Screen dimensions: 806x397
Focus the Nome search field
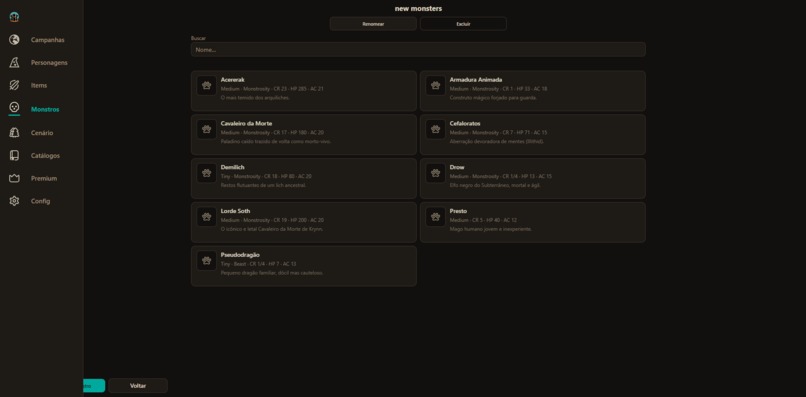pos(418,49)
